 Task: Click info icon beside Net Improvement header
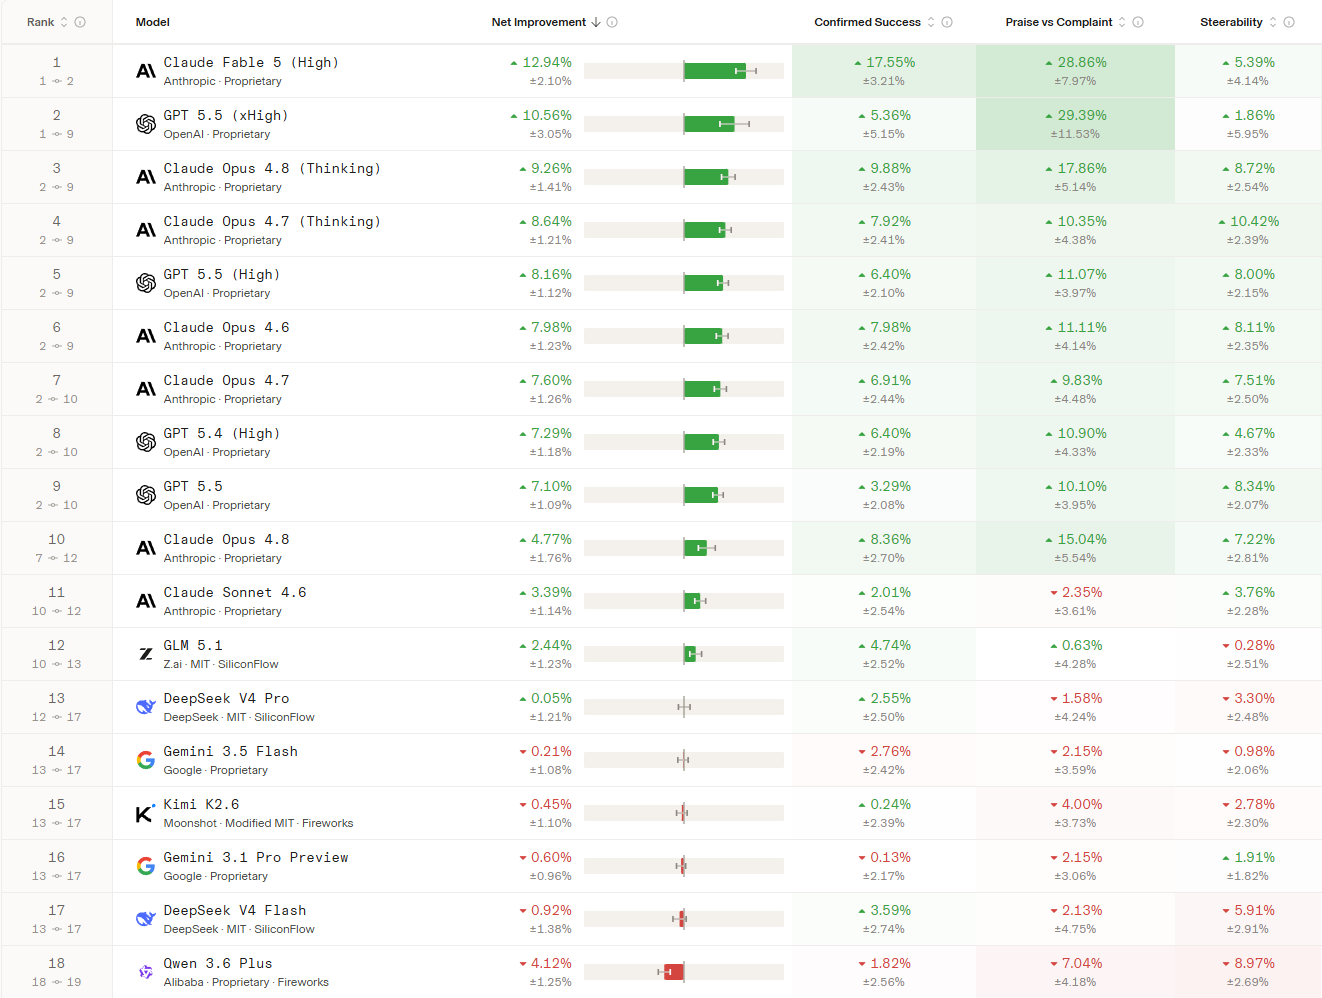[x=612, y=22]
